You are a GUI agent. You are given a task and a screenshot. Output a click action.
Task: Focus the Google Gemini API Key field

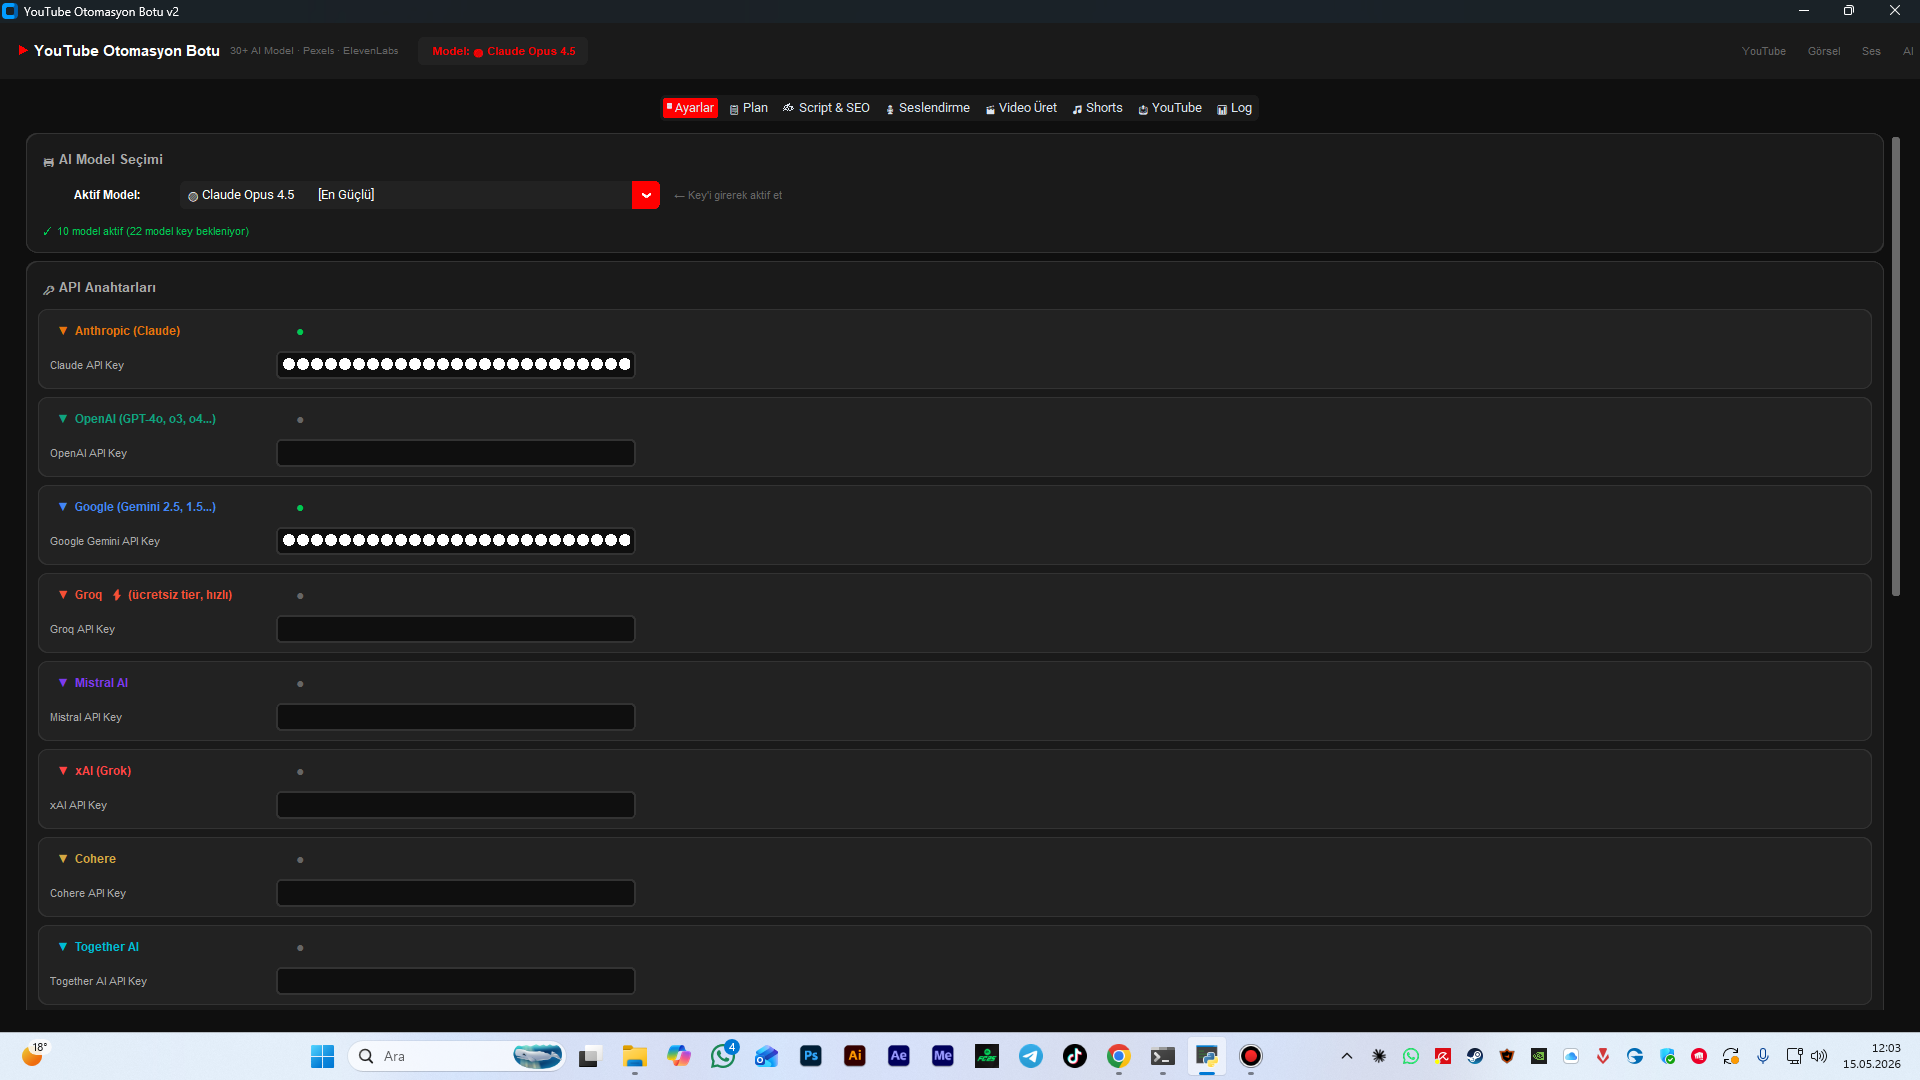pos(456,541)
